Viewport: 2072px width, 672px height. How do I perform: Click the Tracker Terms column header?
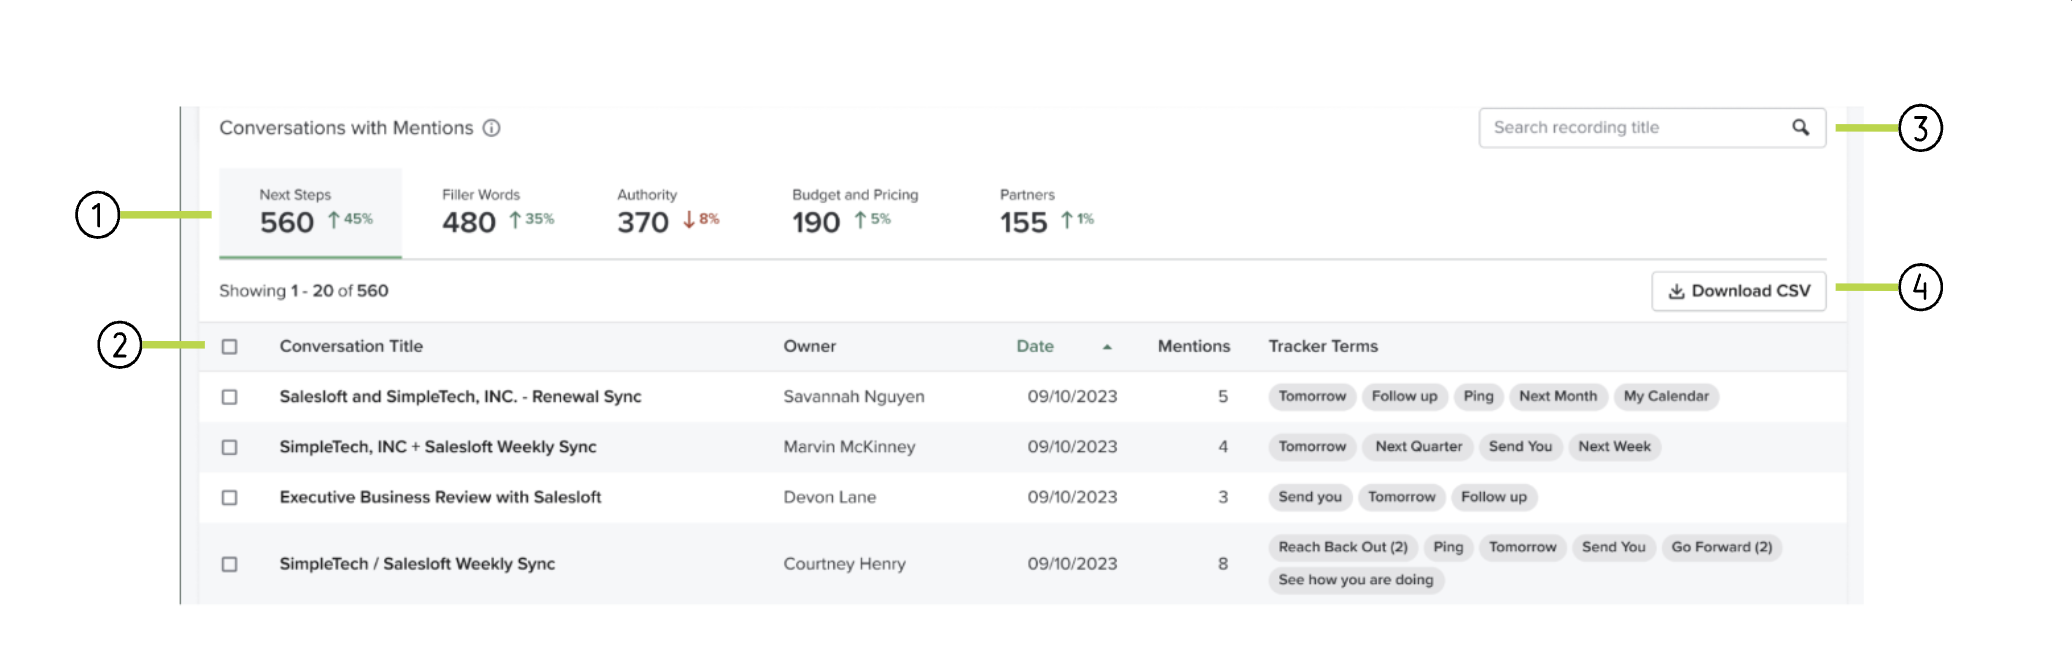point(1323,346)
